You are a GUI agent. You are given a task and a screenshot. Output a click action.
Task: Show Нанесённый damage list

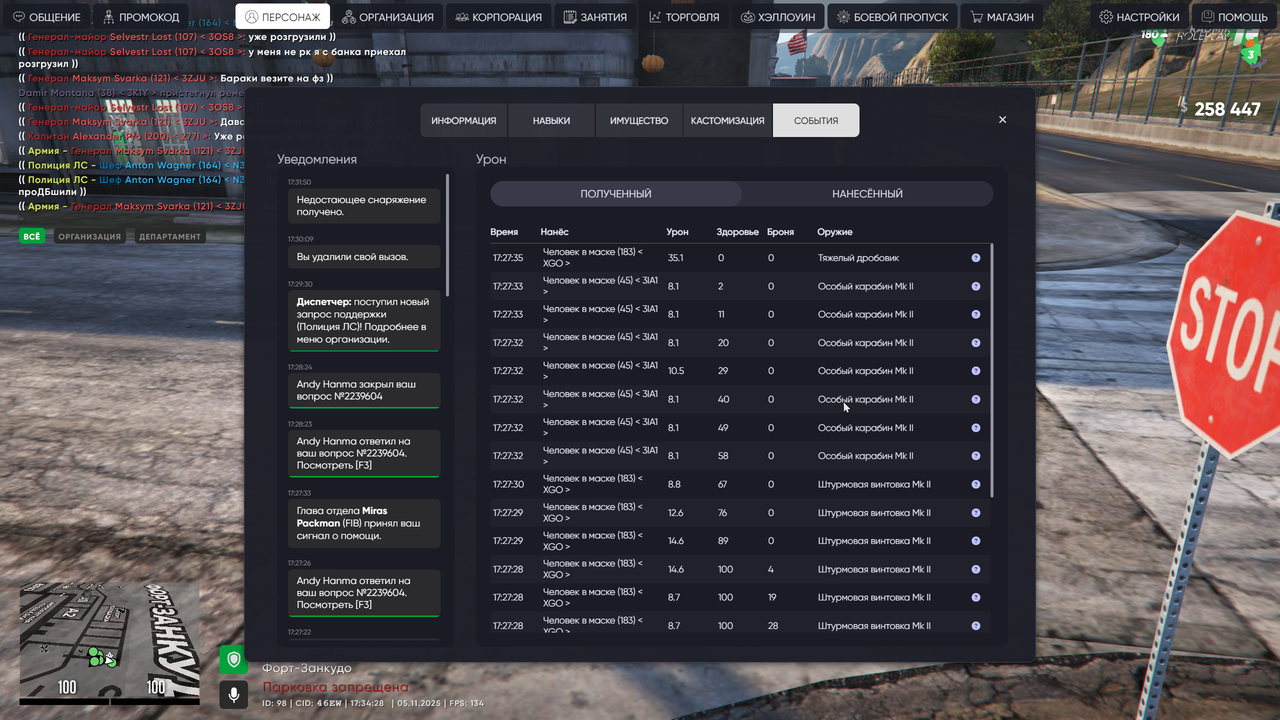[x=867, y=194]
